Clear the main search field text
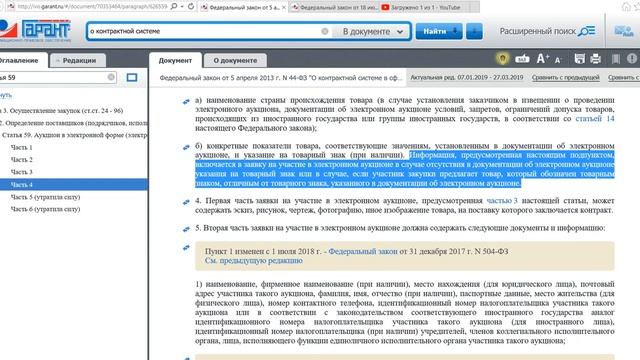This screenshot has height=360, width=640. [324, 31]
